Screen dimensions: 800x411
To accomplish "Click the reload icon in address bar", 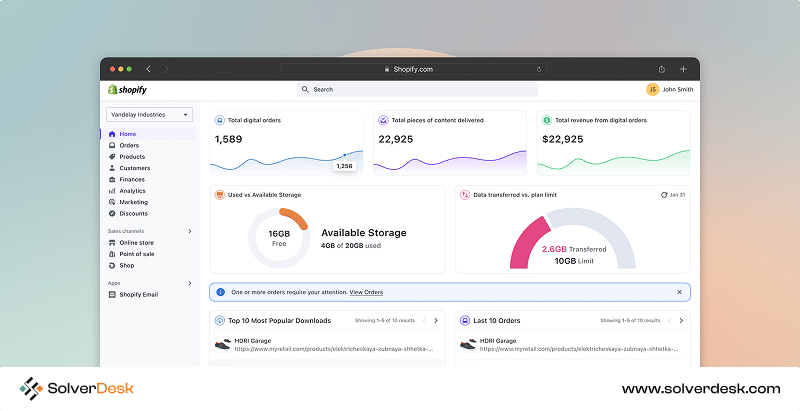I will 539,69.
